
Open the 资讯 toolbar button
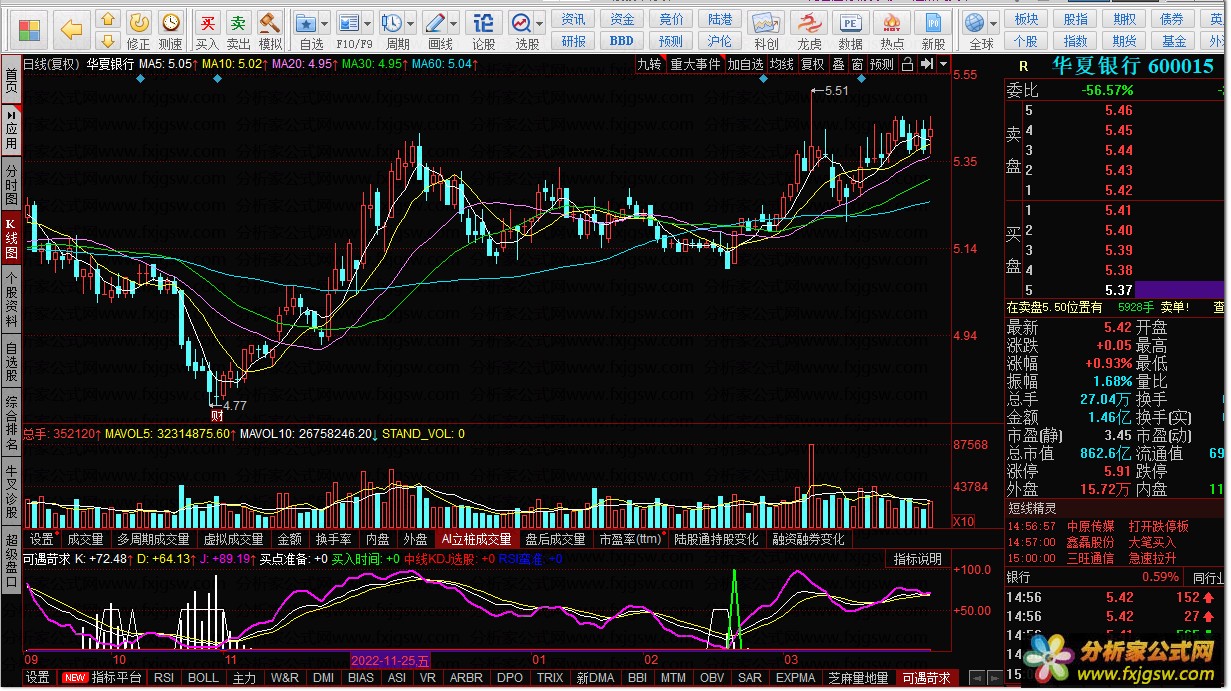[x=574, y=19]
